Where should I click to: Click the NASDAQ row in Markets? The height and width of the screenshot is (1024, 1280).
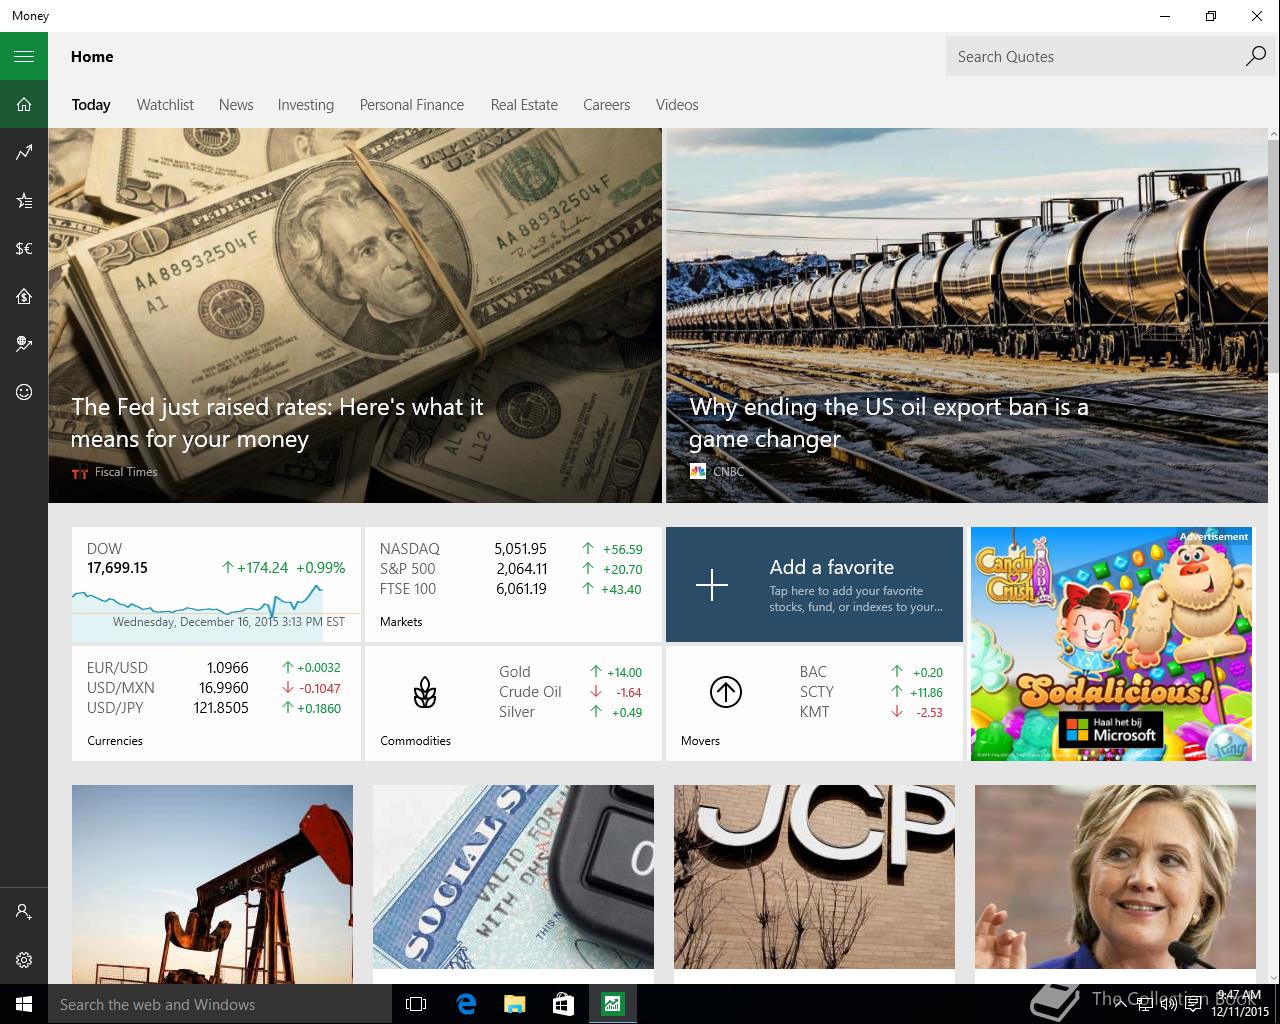click(511, 549)
